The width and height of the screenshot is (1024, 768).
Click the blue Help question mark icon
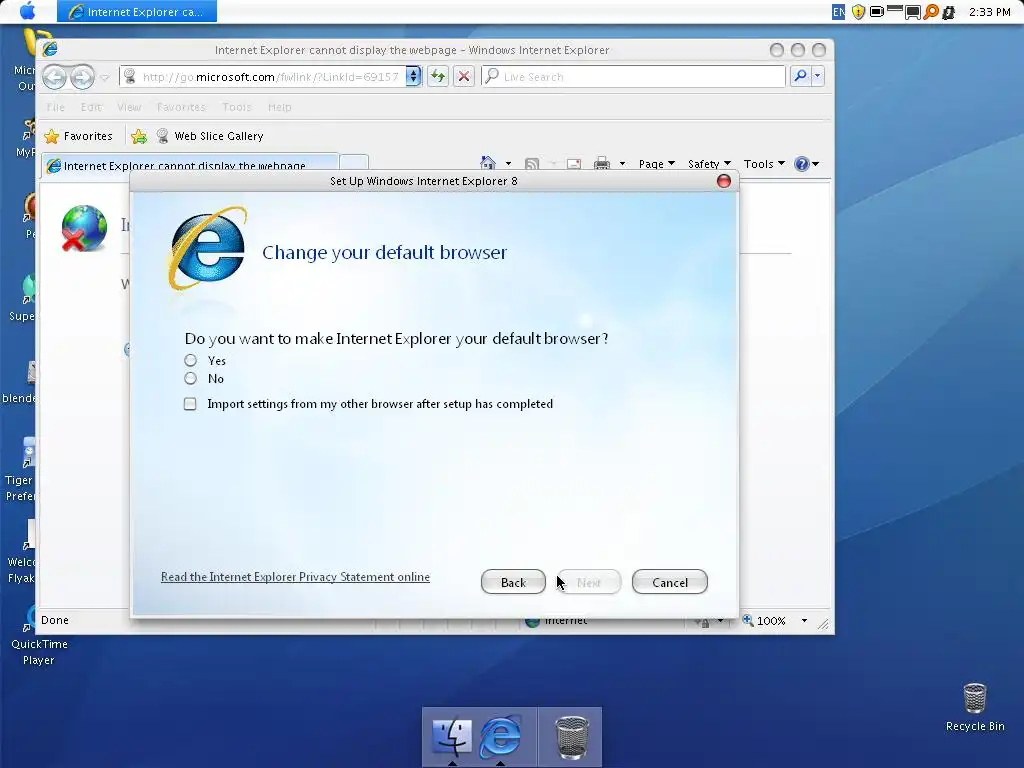coord(802,164)
